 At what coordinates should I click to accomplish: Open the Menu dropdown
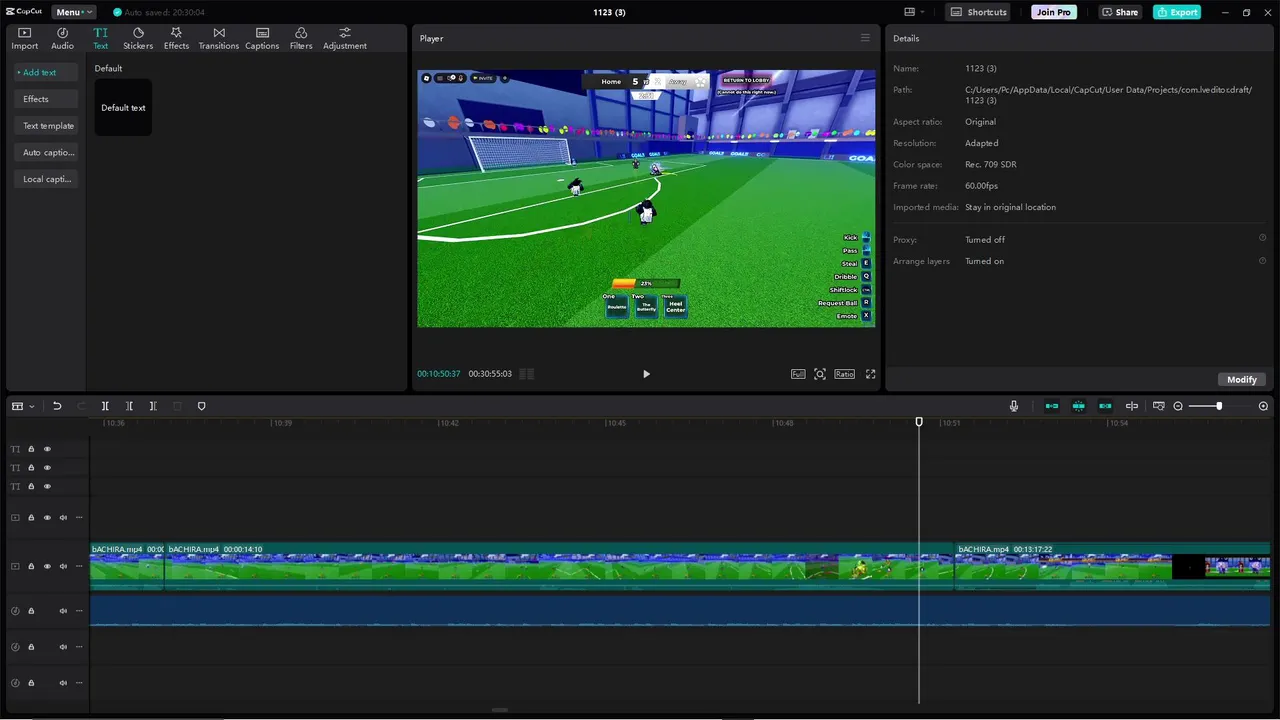tap(73, 12)
